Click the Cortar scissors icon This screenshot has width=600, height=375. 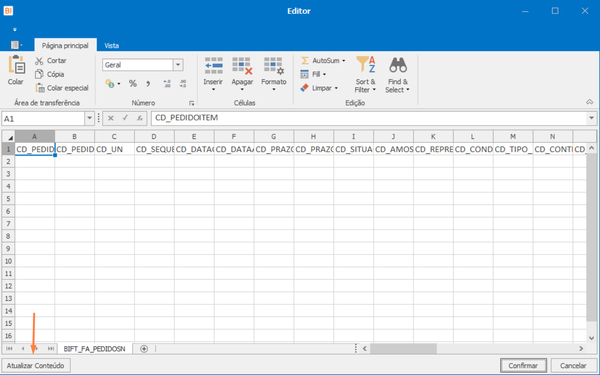pos(39,61)
